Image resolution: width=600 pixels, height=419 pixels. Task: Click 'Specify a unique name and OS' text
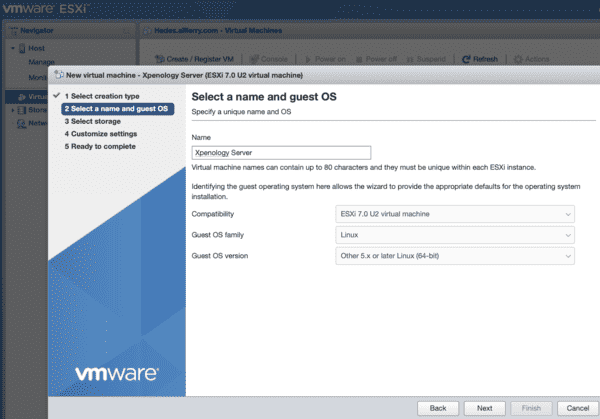241,112
